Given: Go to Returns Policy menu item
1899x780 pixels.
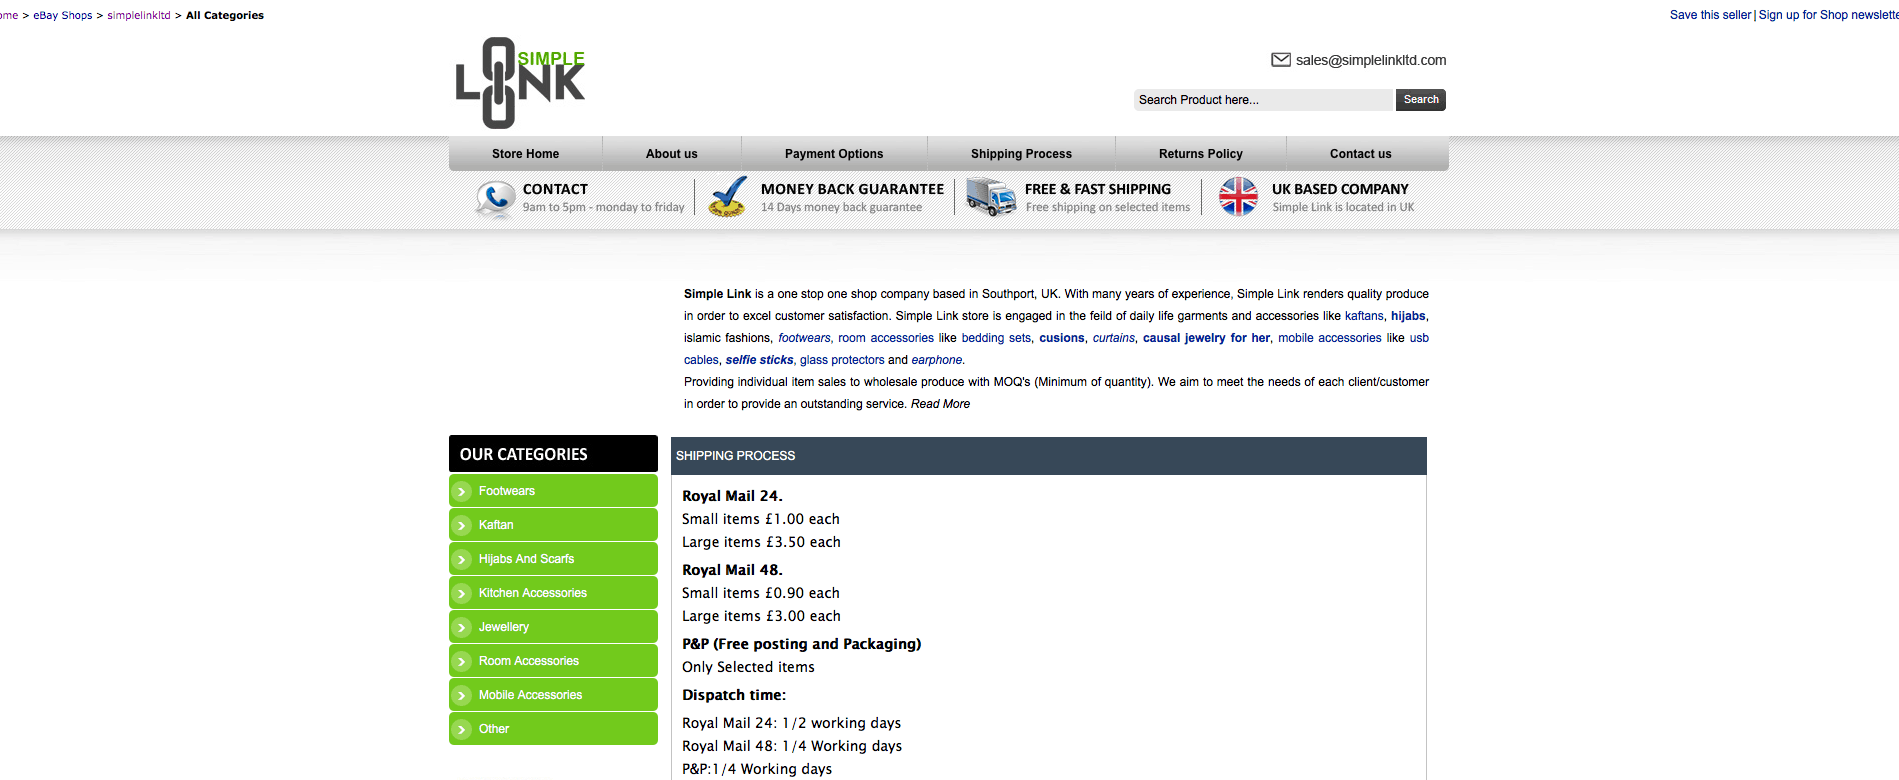Looking at the screenshot, I should coord(1200,154).
